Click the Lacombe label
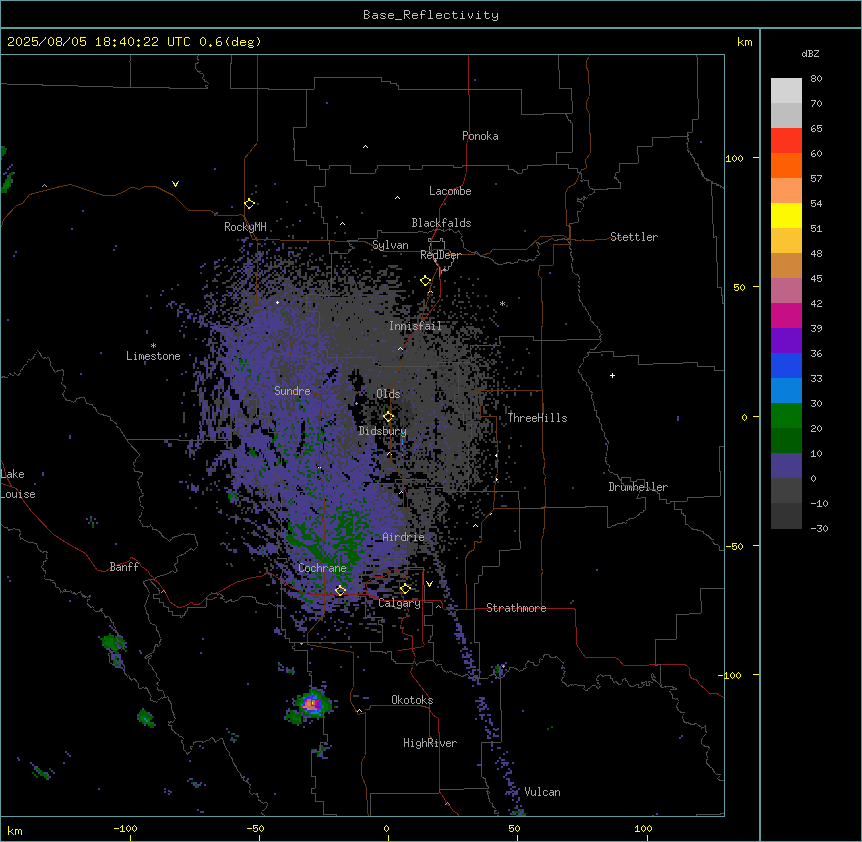The height and width of the screenshot is (842, 862). (x=450, y=191)
